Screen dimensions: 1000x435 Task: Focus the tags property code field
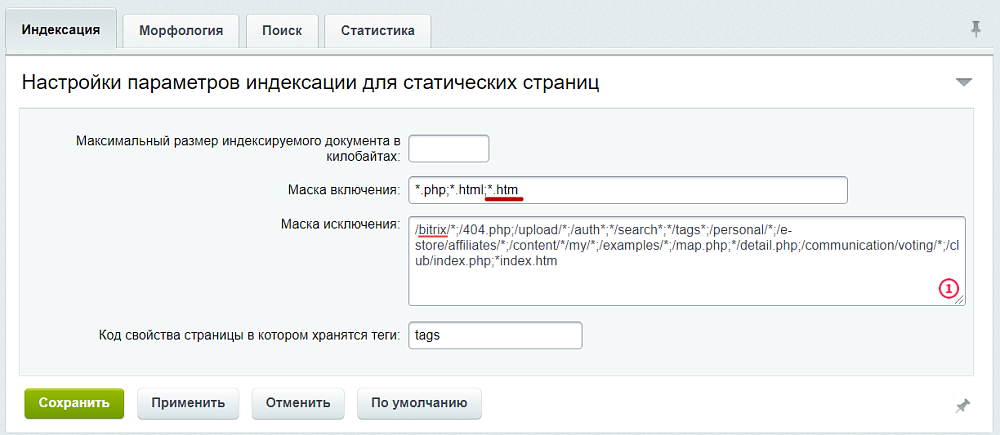[x=495, y=335]
